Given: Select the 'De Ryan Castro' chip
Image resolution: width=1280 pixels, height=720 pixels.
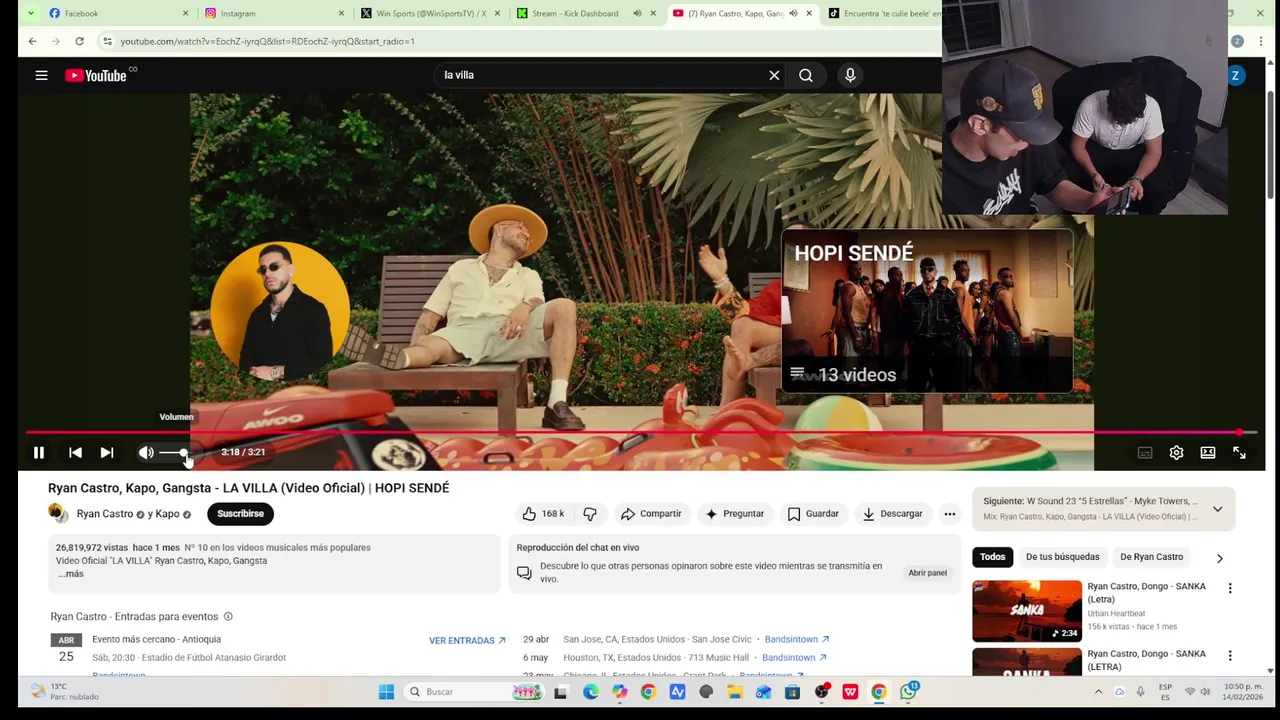Looking at the screenshot, I should coord(1151,557).
